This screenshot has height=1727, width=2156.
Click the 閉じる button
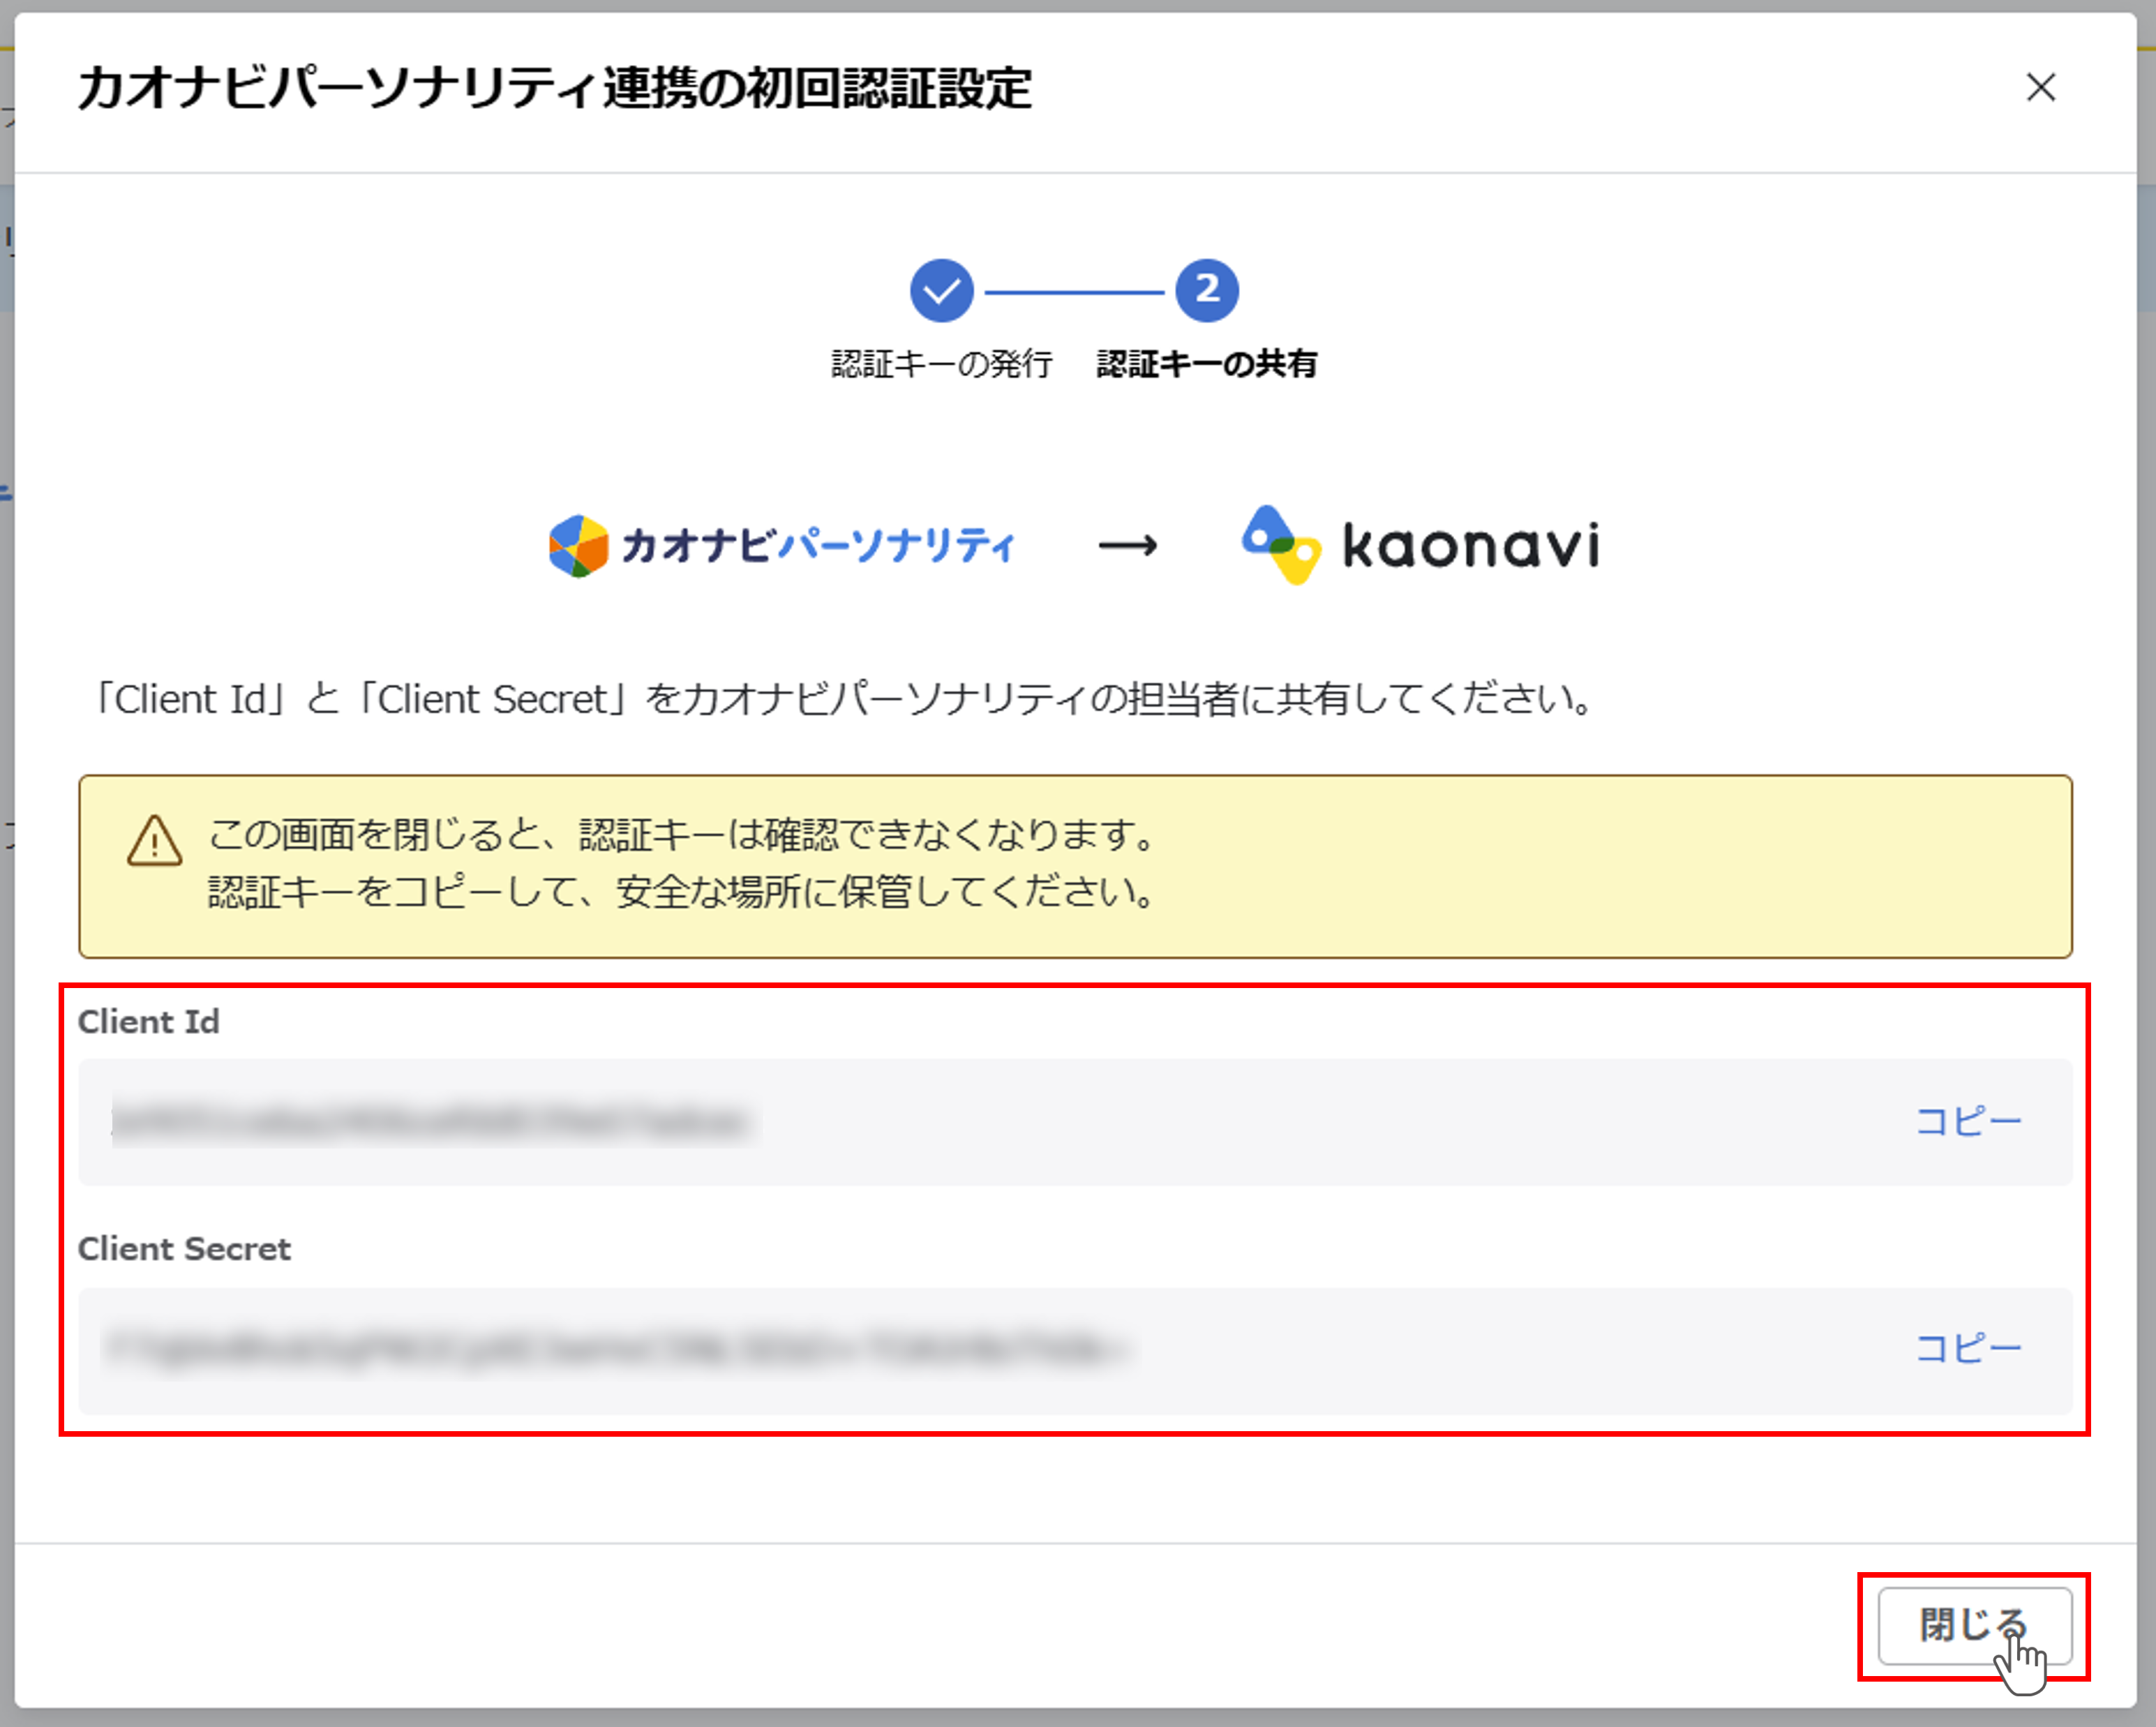click(1974, 1625)
